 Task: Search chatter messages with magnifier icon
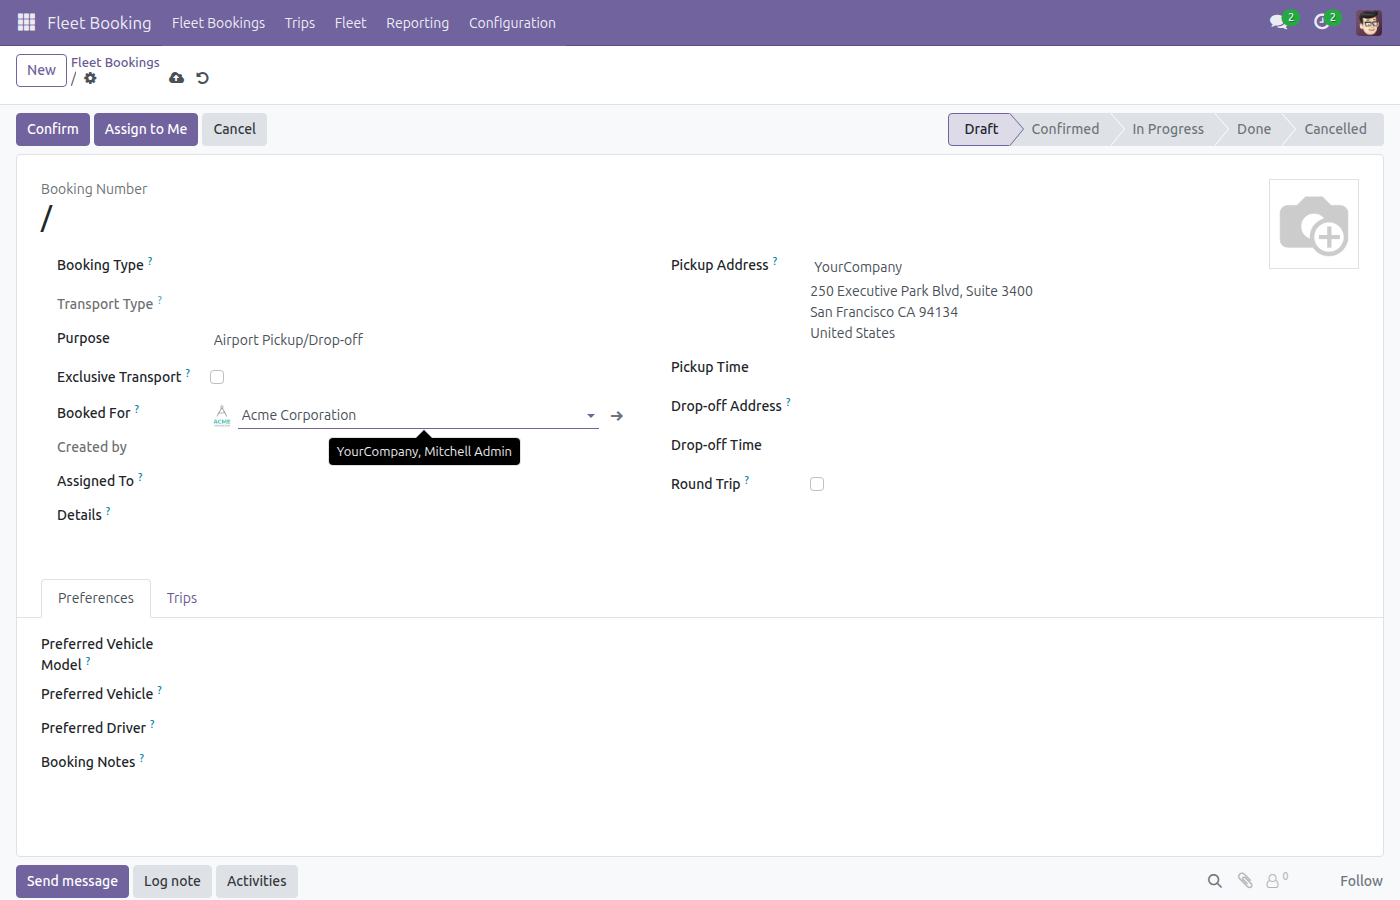pos(1215,881)
